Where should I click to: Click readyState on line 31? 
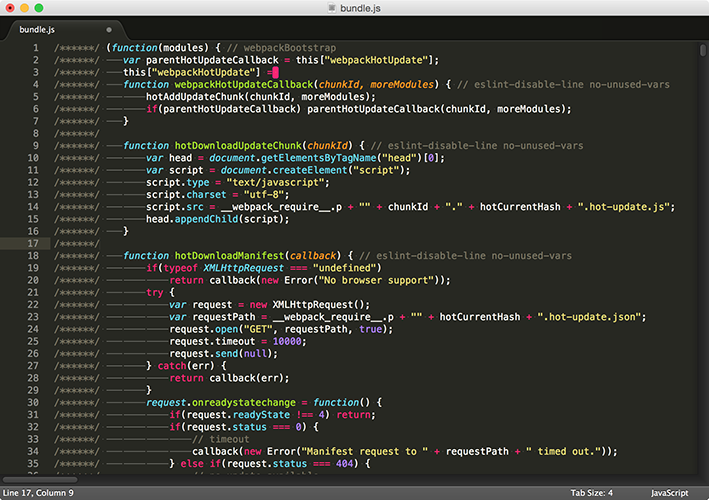pos(261,415)
